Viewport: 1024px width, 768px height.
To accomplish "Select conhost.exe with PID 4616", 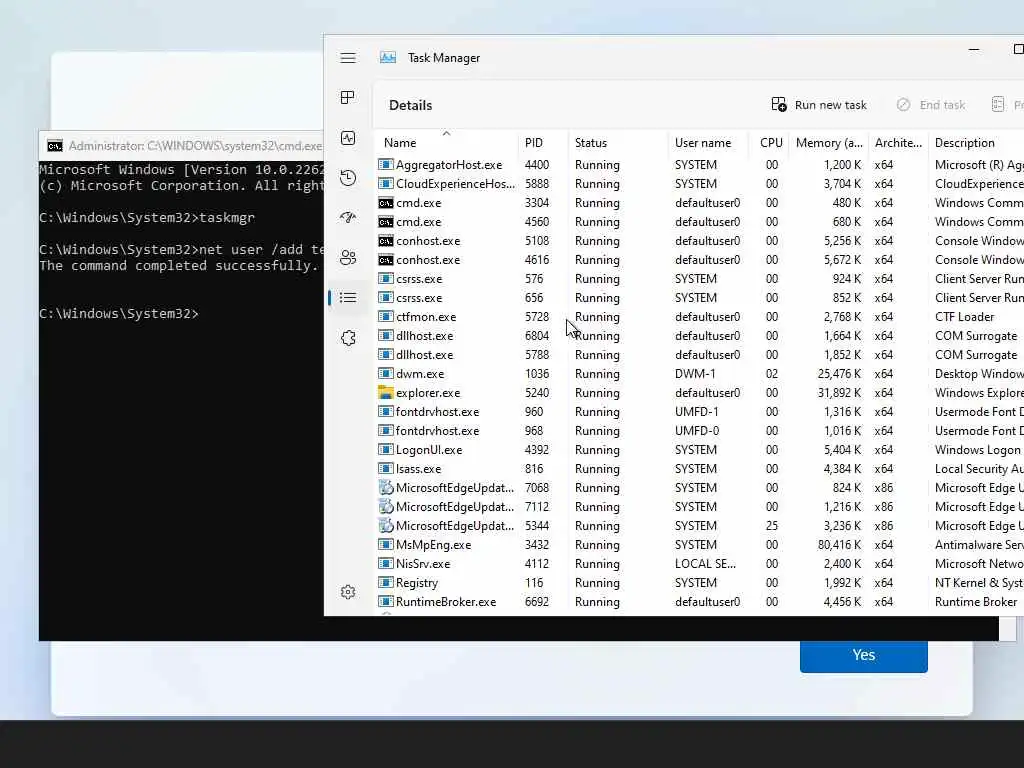I will click(700, 259).
